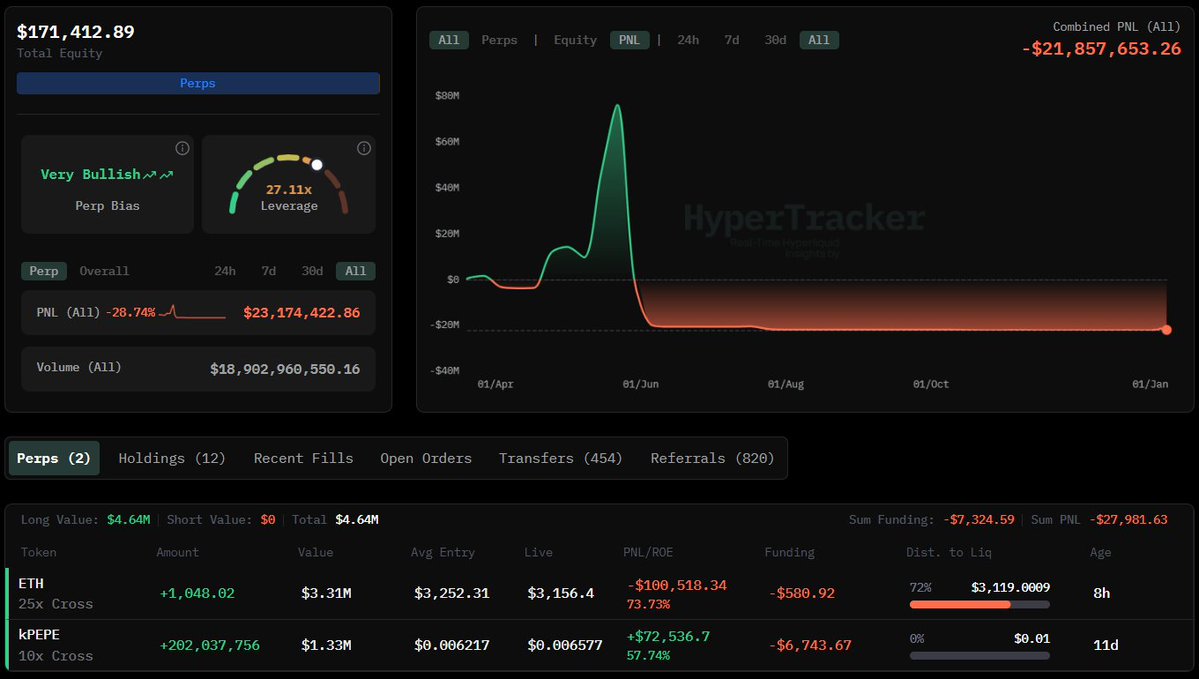Screen dimensions: 1199x679
Task: Switch stats panel to Overall
Action: (x=104, y=271)
